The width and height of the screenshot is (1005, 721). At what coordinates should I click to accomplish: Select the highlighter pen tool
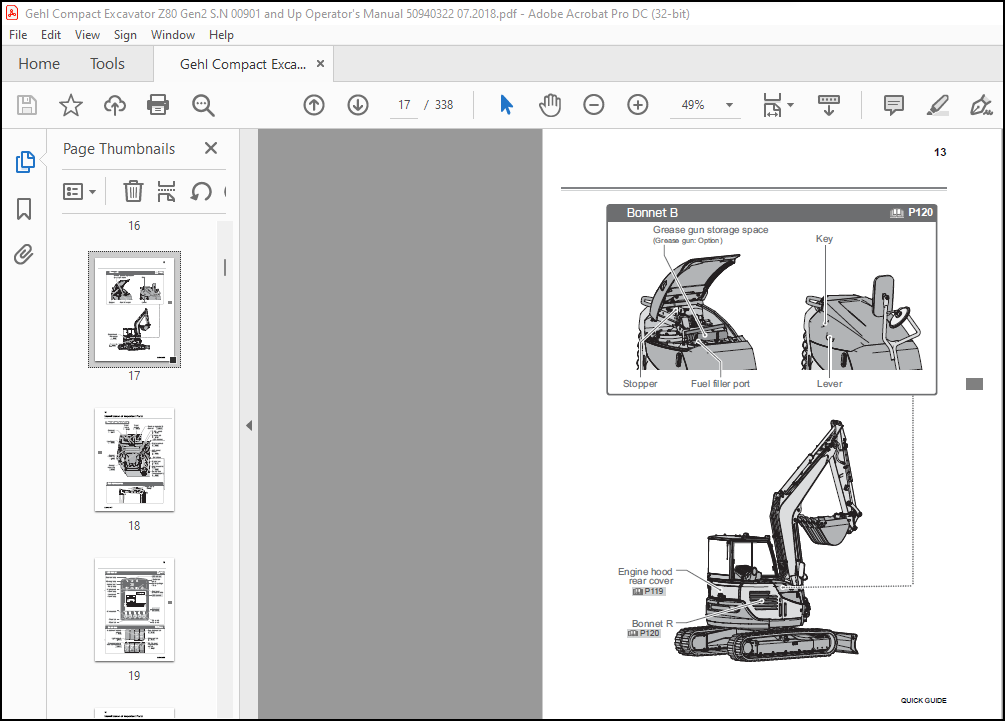pyautogui.click(x=937, y=105)
